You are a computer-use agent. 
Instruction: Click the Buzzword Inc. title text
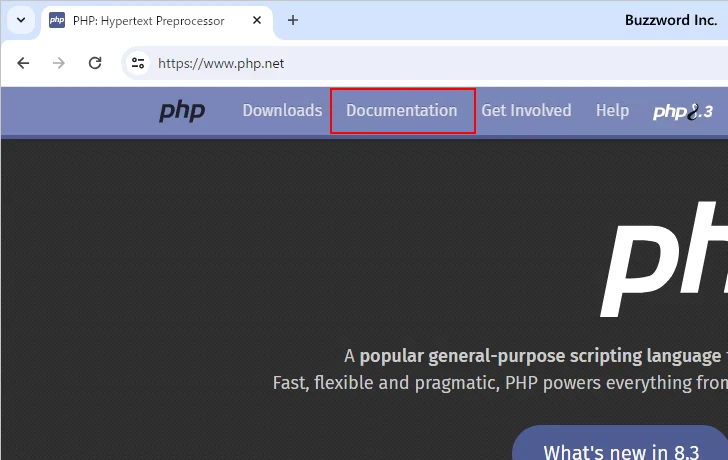[x=671, y=20]
